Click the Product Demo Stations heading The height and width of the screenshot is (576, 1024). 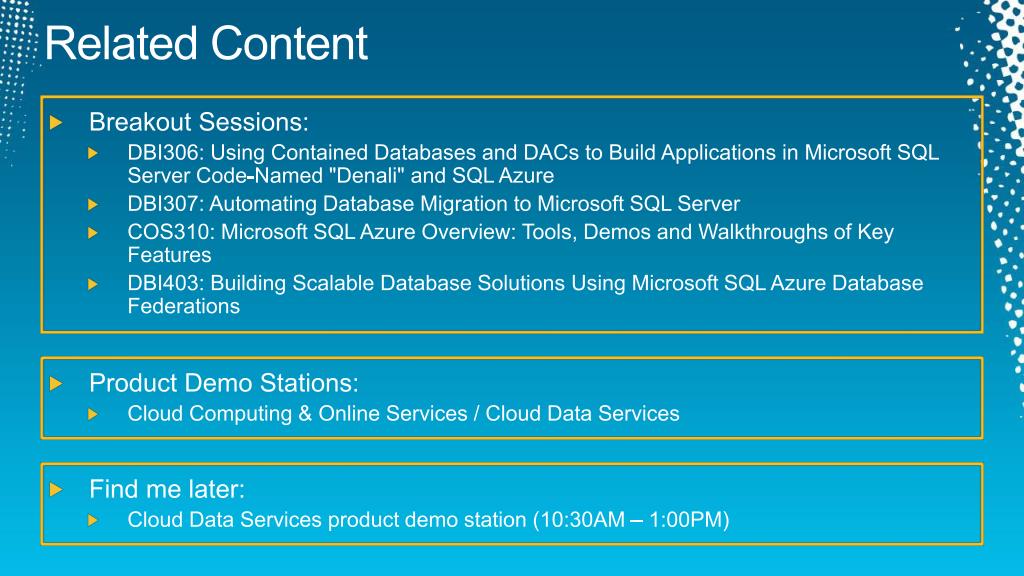click(x=224, y=383)
